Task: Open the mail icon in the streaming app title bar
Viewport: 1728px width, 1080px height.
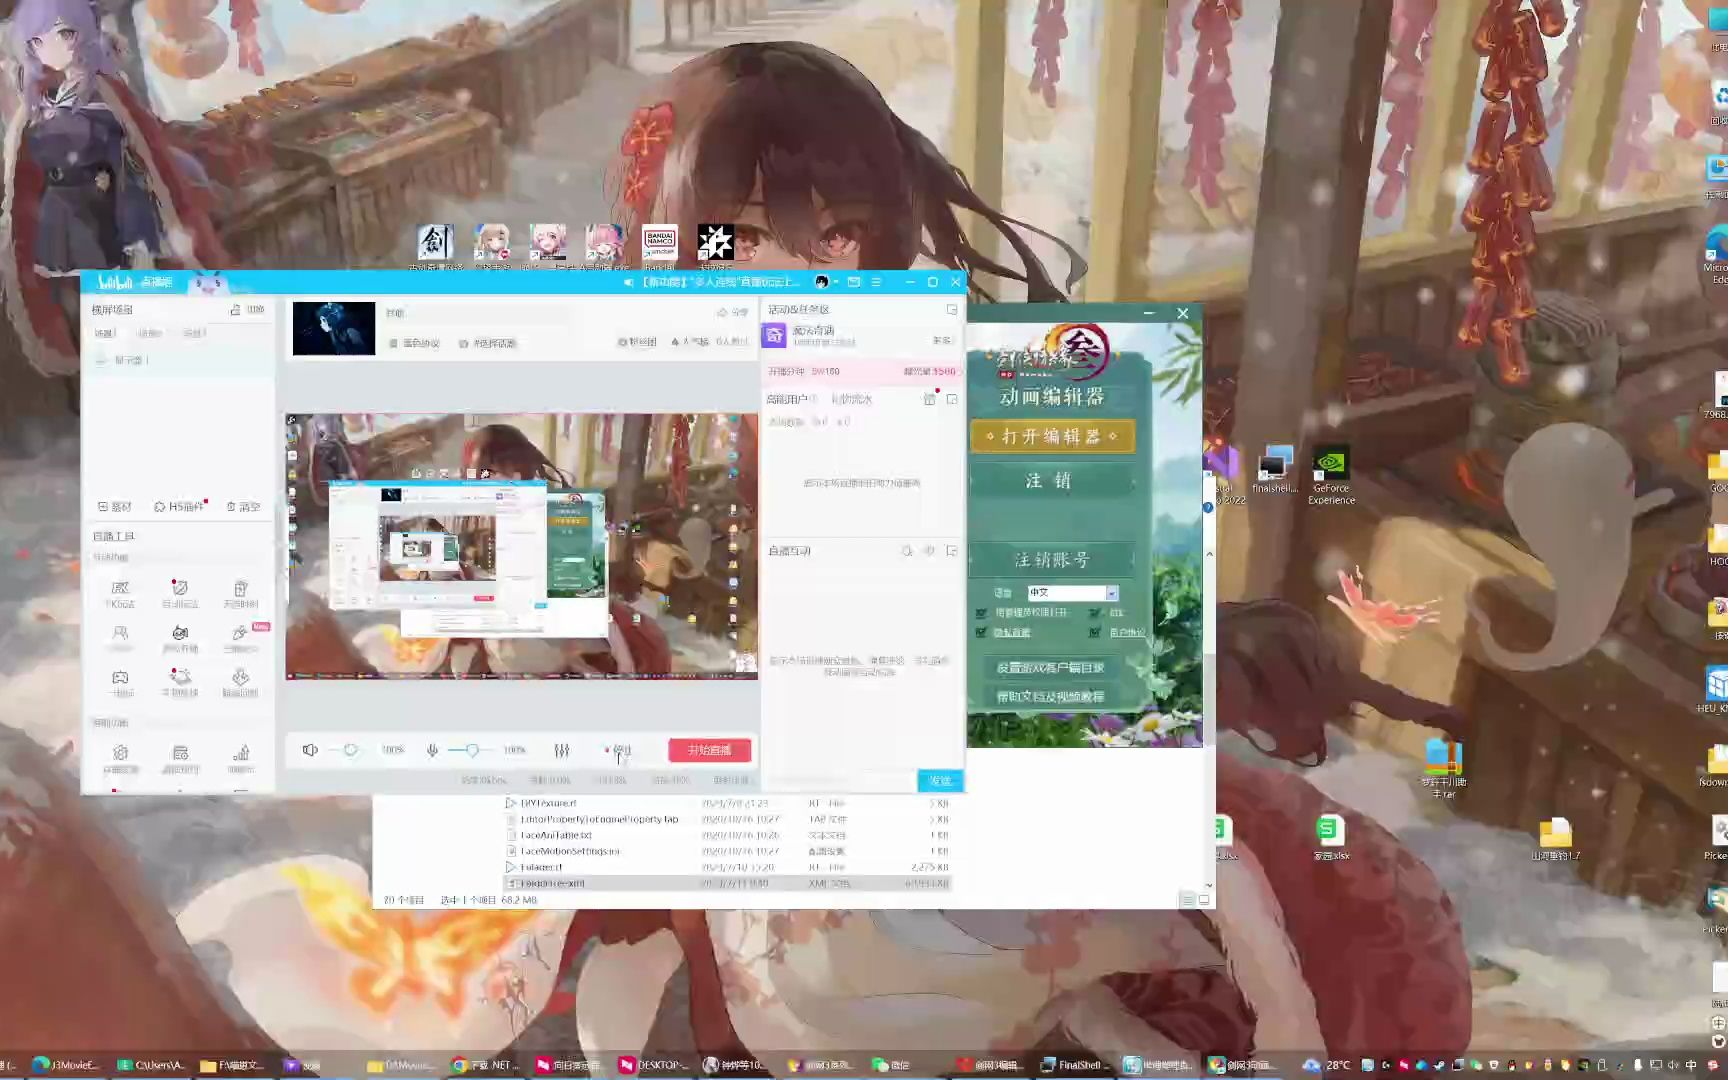Action: tap(854, 282)
